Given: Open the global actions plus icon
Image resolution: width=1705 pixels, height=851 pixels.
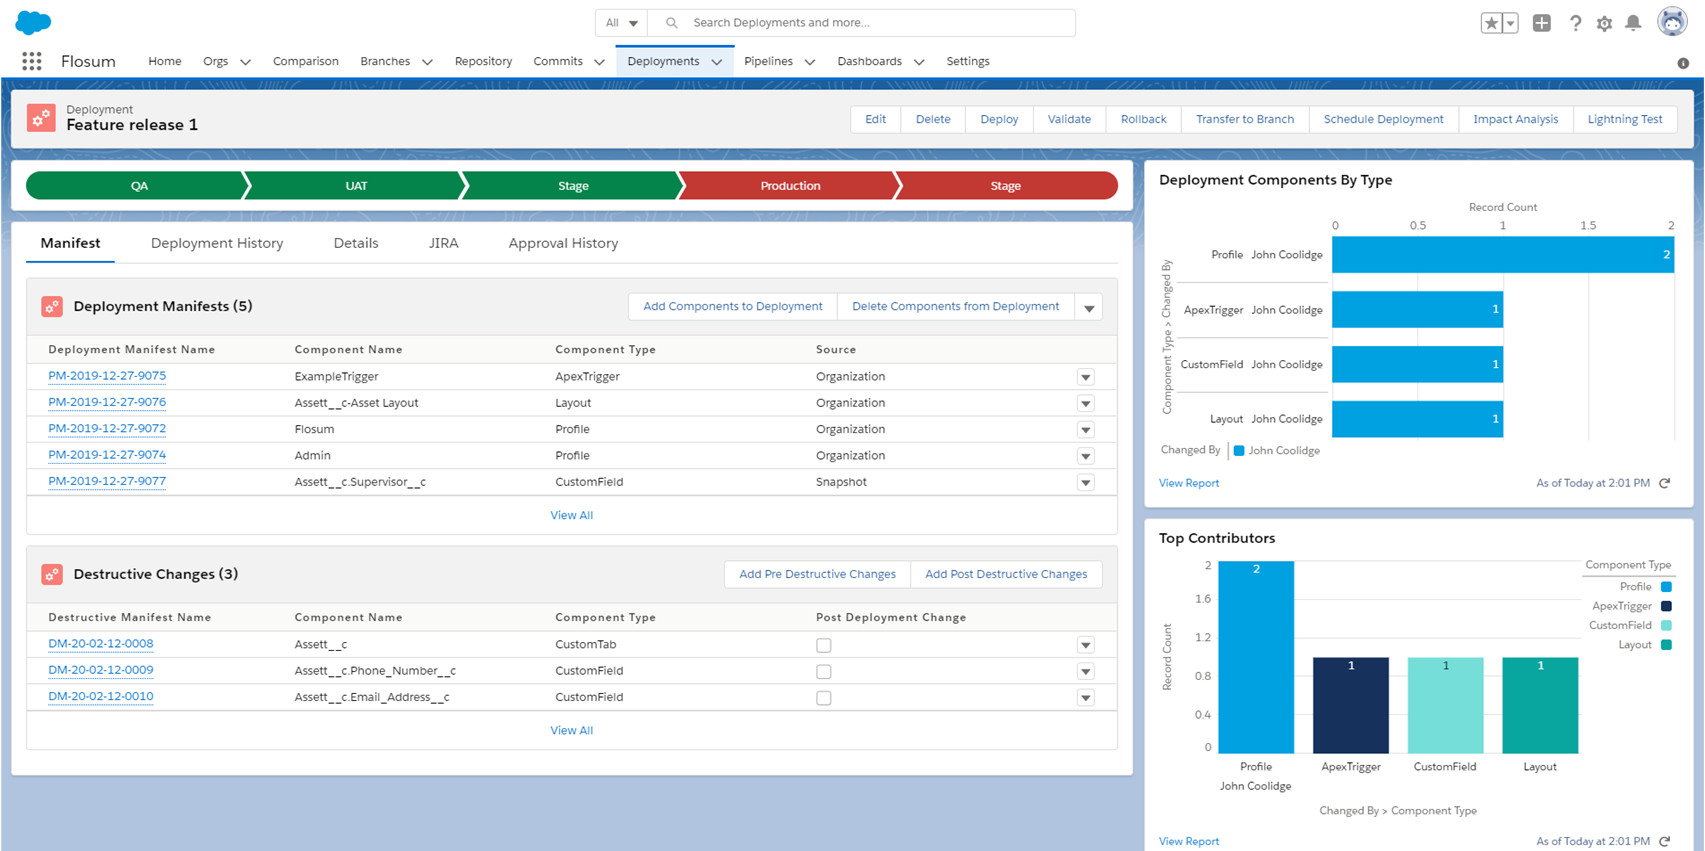Looking at the screenshot, I should coord(1542,23).
